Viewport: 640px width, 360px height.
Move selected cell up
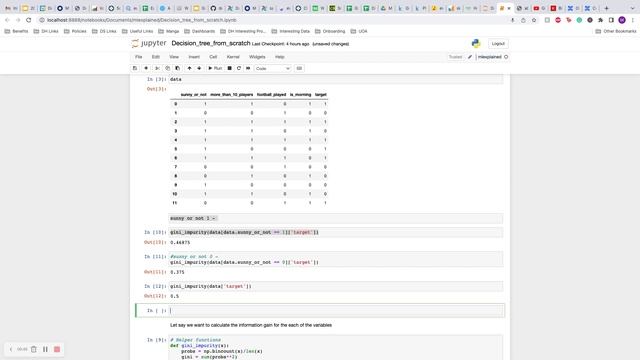(189, 68)
